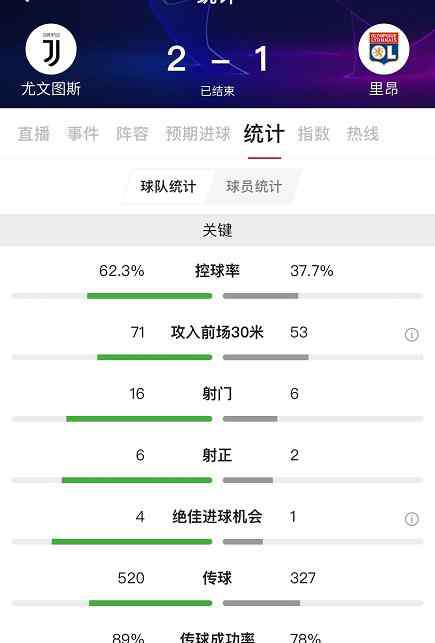Click the 控球率 green progress bar
Screen dimensions: 435x643
pyautogui.click(x=149, y=296)
